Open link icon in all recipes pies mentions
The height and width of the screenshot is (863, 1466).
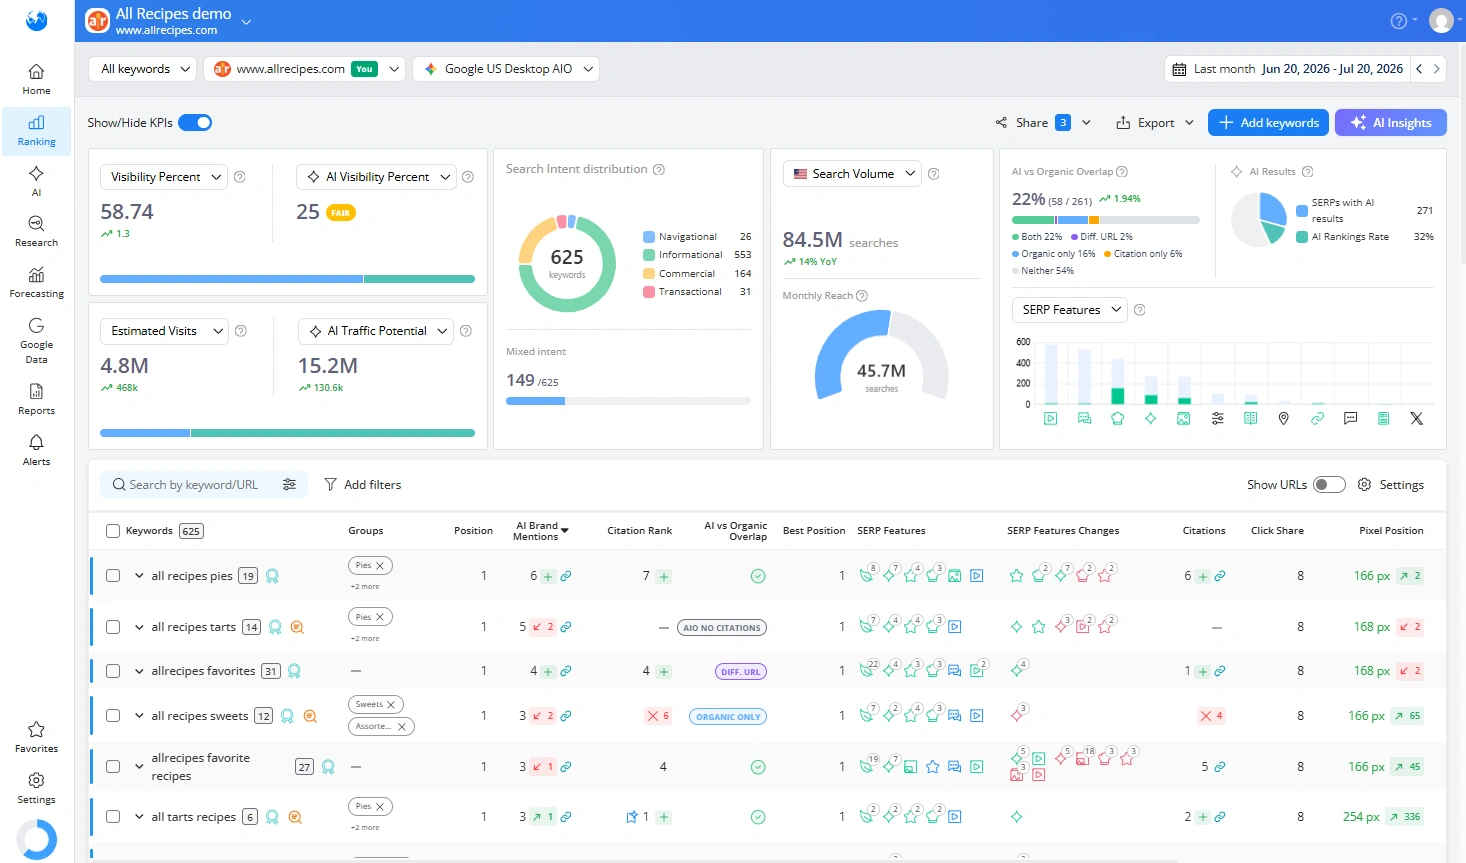coord(566,576)
